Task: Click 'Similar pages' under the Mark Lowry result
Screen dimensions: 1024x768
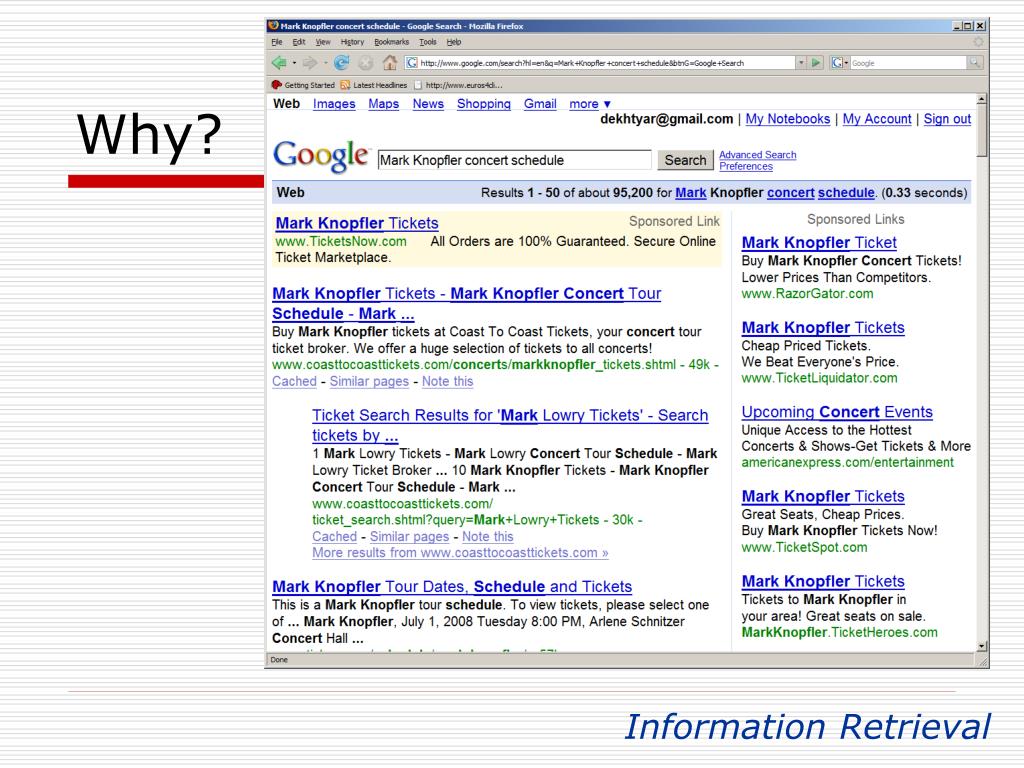Action: pos(409,537)
